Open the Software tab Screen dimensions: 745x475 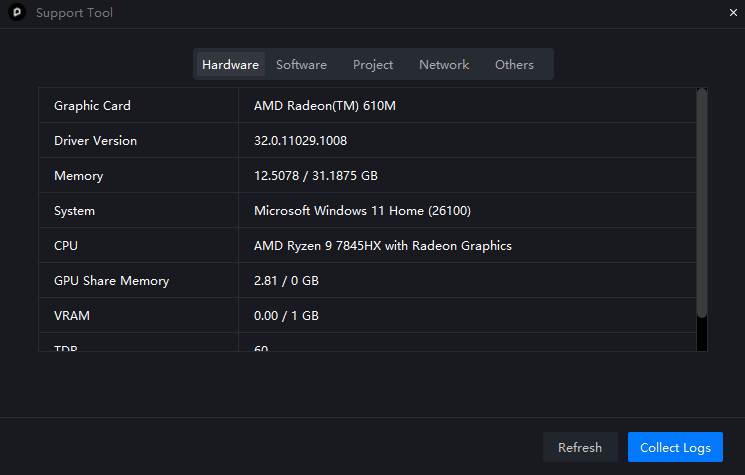tap(301, 65)
